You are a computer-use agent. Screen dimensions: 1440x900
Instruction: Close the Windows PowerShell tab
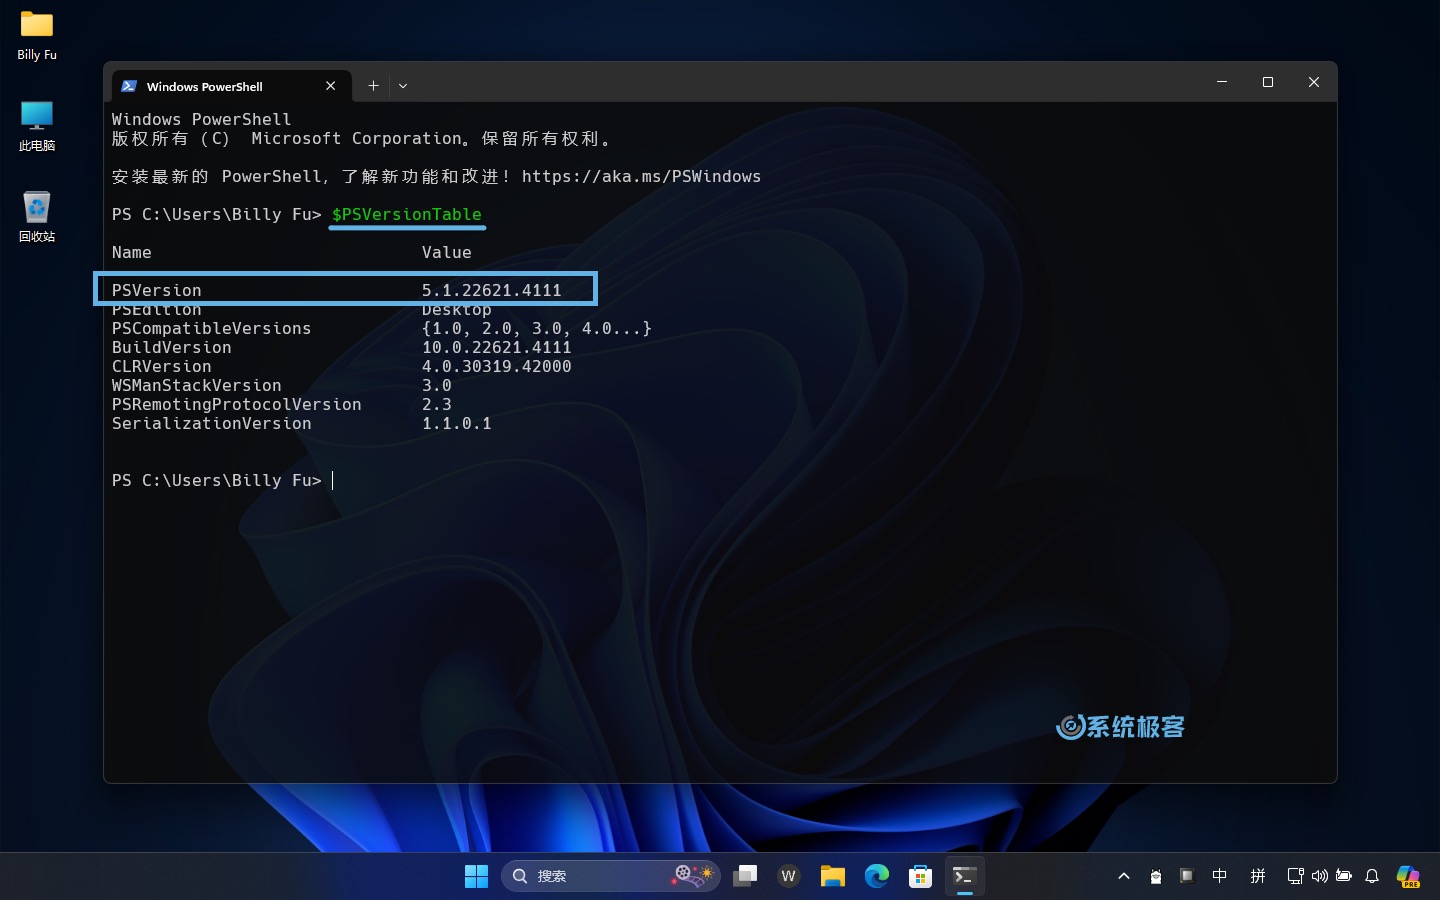tap(331, 86)
